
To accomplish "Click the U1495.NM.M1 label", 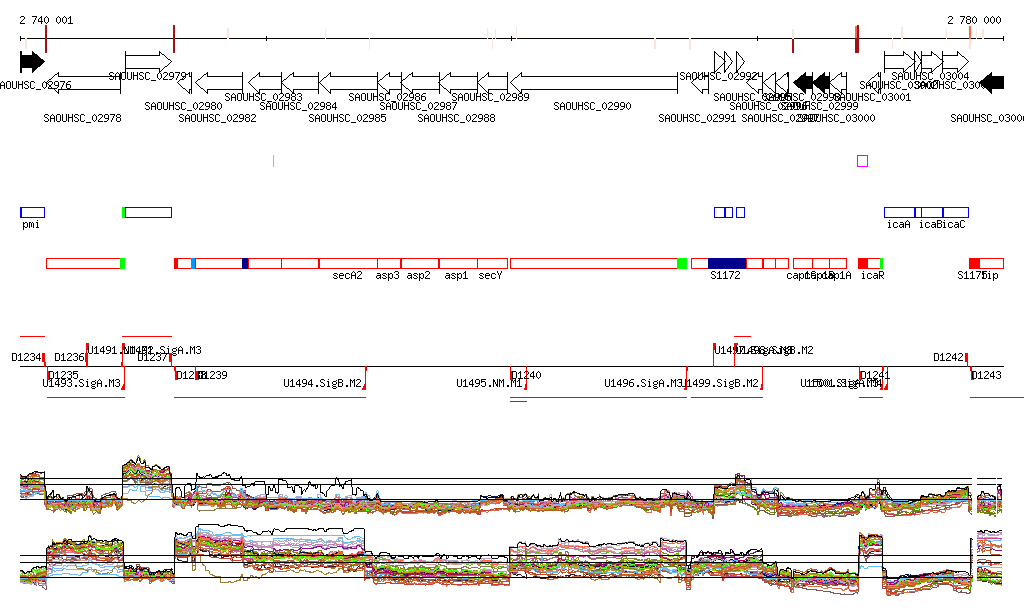I will 490,383.
